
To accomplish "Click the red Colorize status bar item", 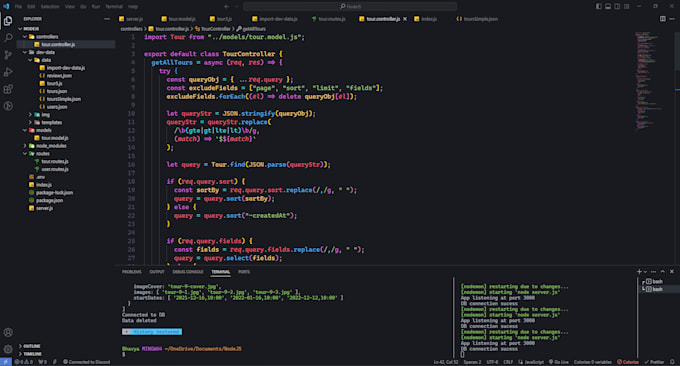I will pyautogui.click(x=628, y=362).
